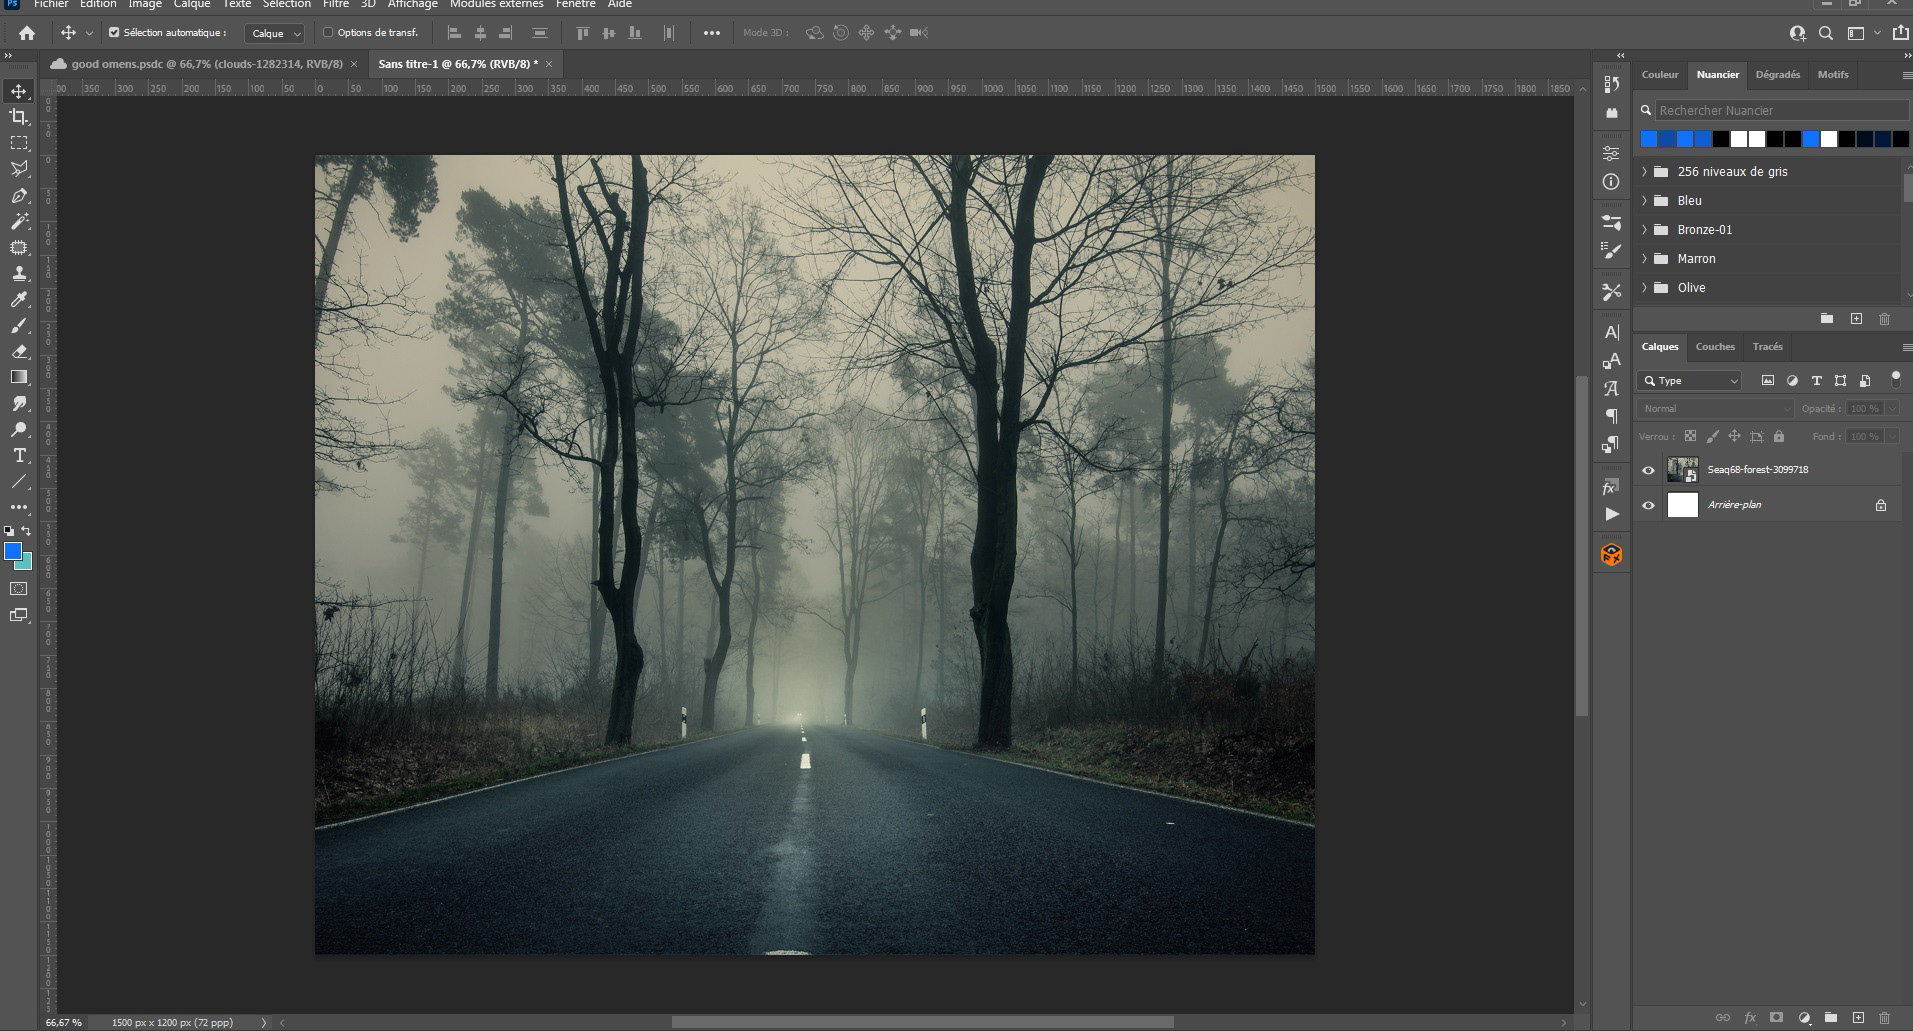Activate the Magic Wand tool
Image resolution: width=1913 pixels, height=1031 pixels.
19,221
